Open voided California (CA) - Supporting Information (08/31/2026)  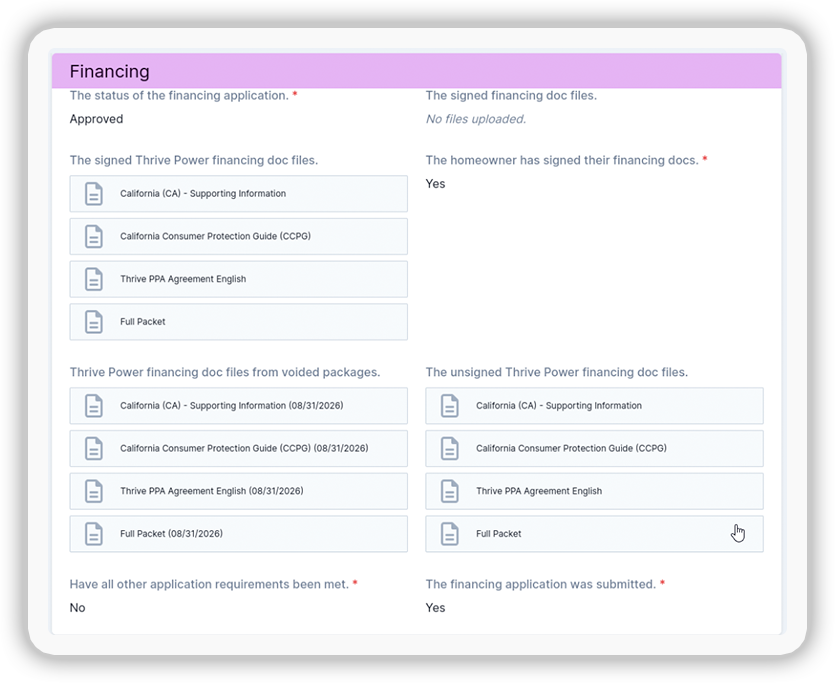pos(239,406)
